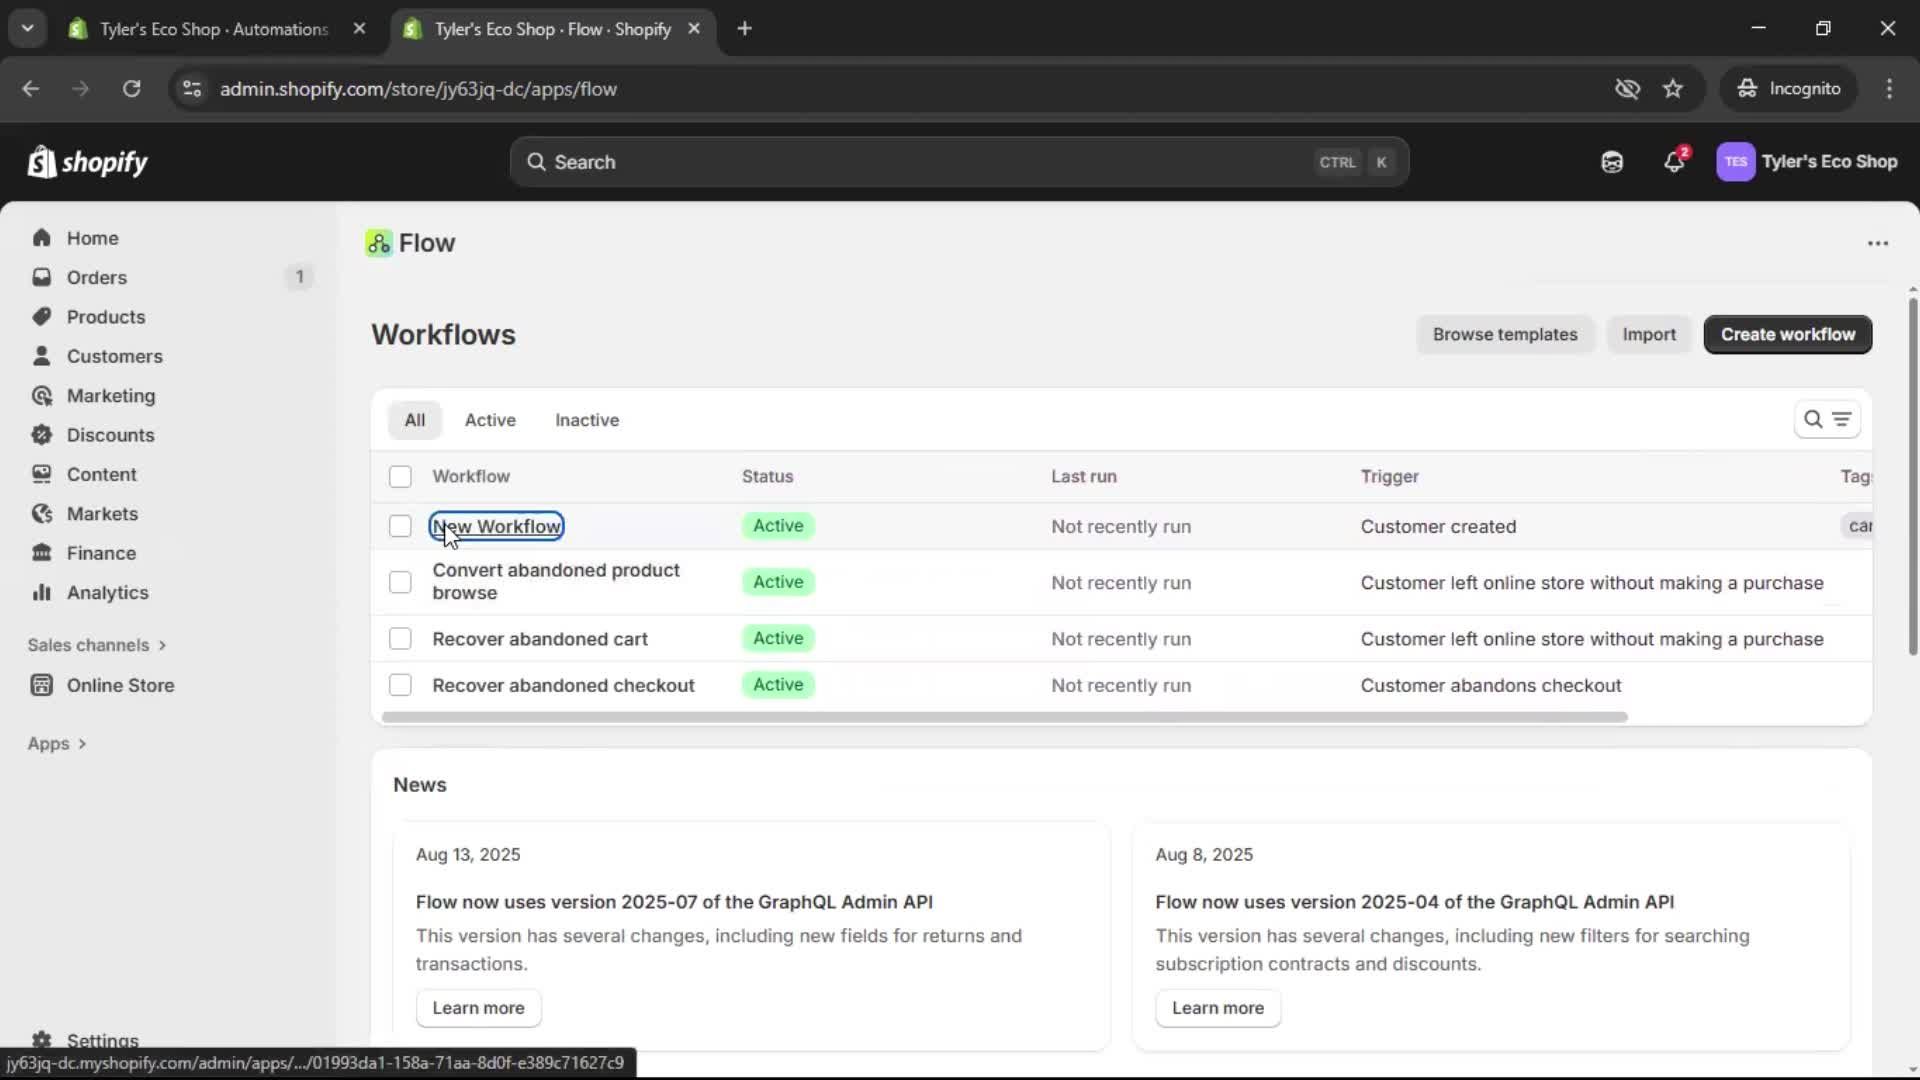
Task: Select the Discounts tag icon
Action: 42,435
